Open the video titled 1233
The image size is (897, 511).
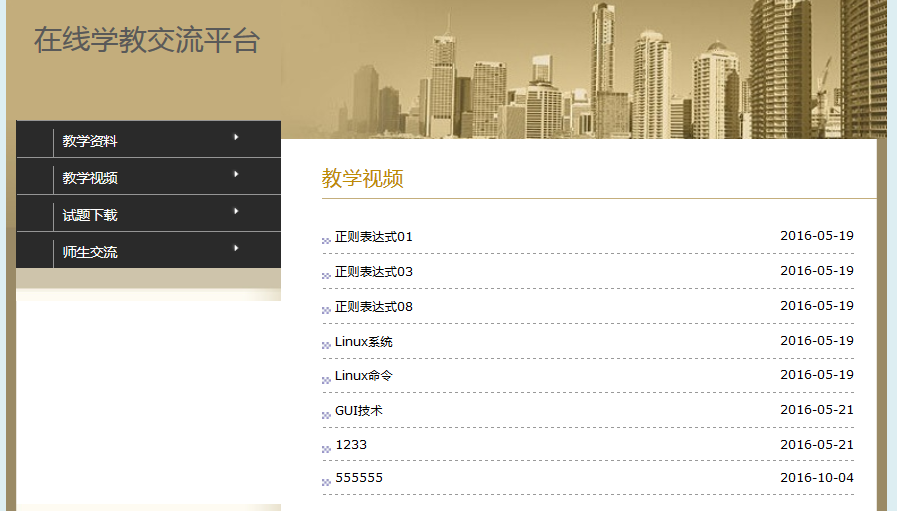coord(351,445)
